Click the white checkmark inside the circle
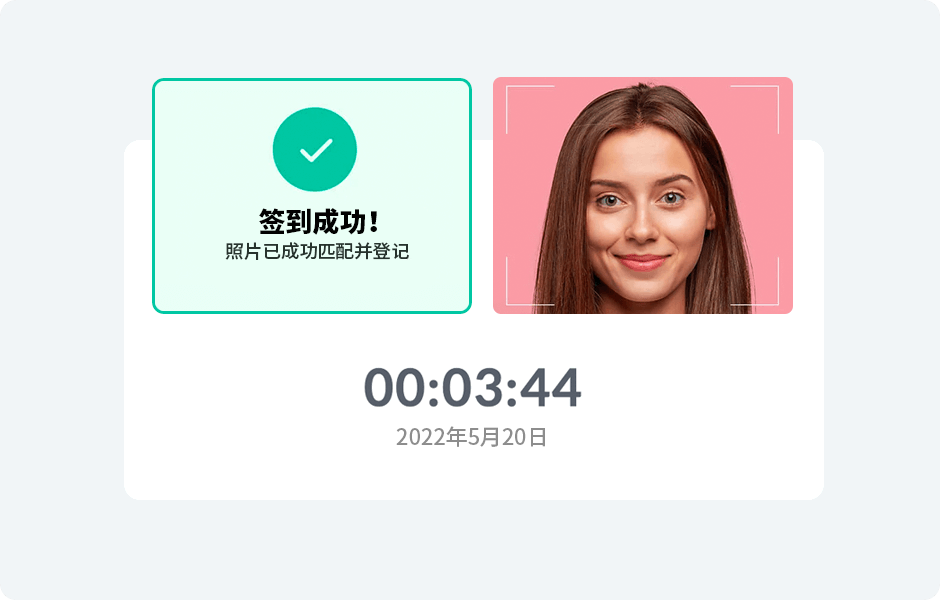The width and height of the screenshot is (940, 600). tap(316, 150)
